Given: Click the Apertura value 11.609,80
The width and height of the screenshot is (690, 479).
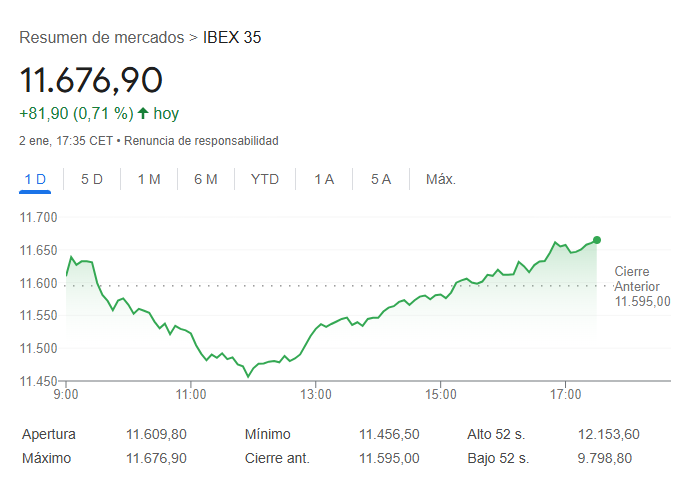Looking at the screenshot, I should tap(156, 435).
